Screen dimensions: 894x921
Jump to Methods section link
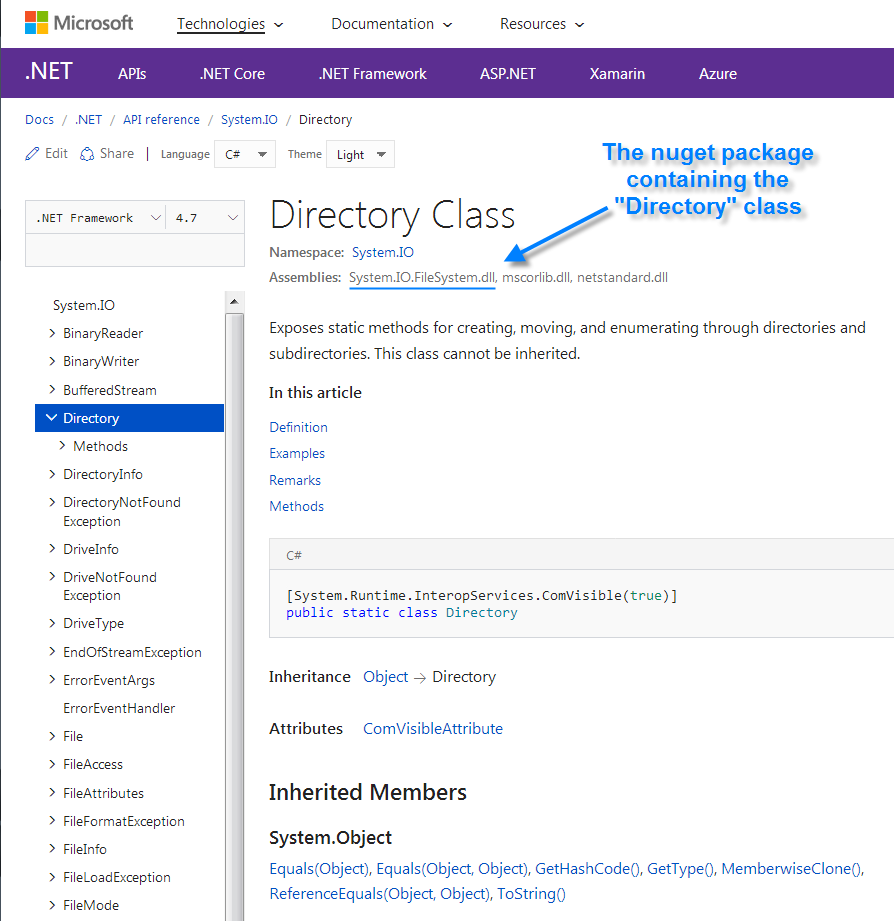pyautogui.click(x=297, y=506)
